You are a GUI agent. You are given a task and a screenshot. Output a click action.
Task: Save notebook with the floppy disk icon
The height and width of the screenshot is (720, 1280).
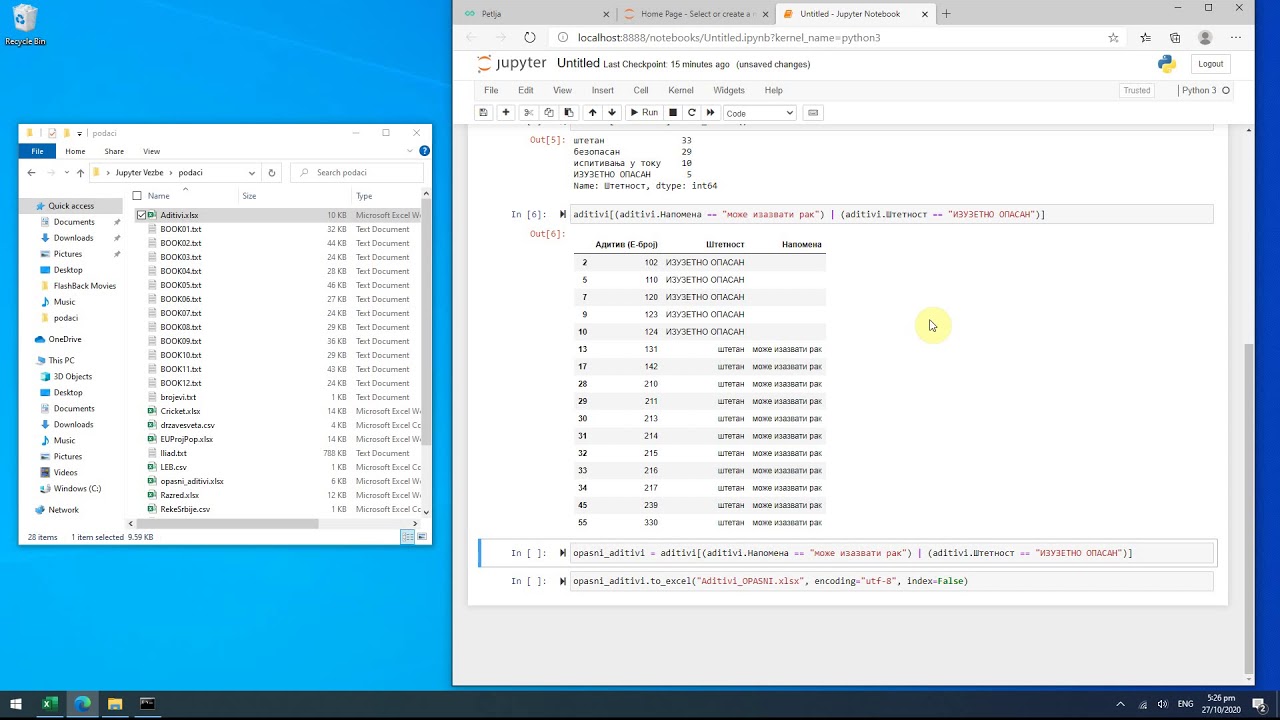[483, 113]
